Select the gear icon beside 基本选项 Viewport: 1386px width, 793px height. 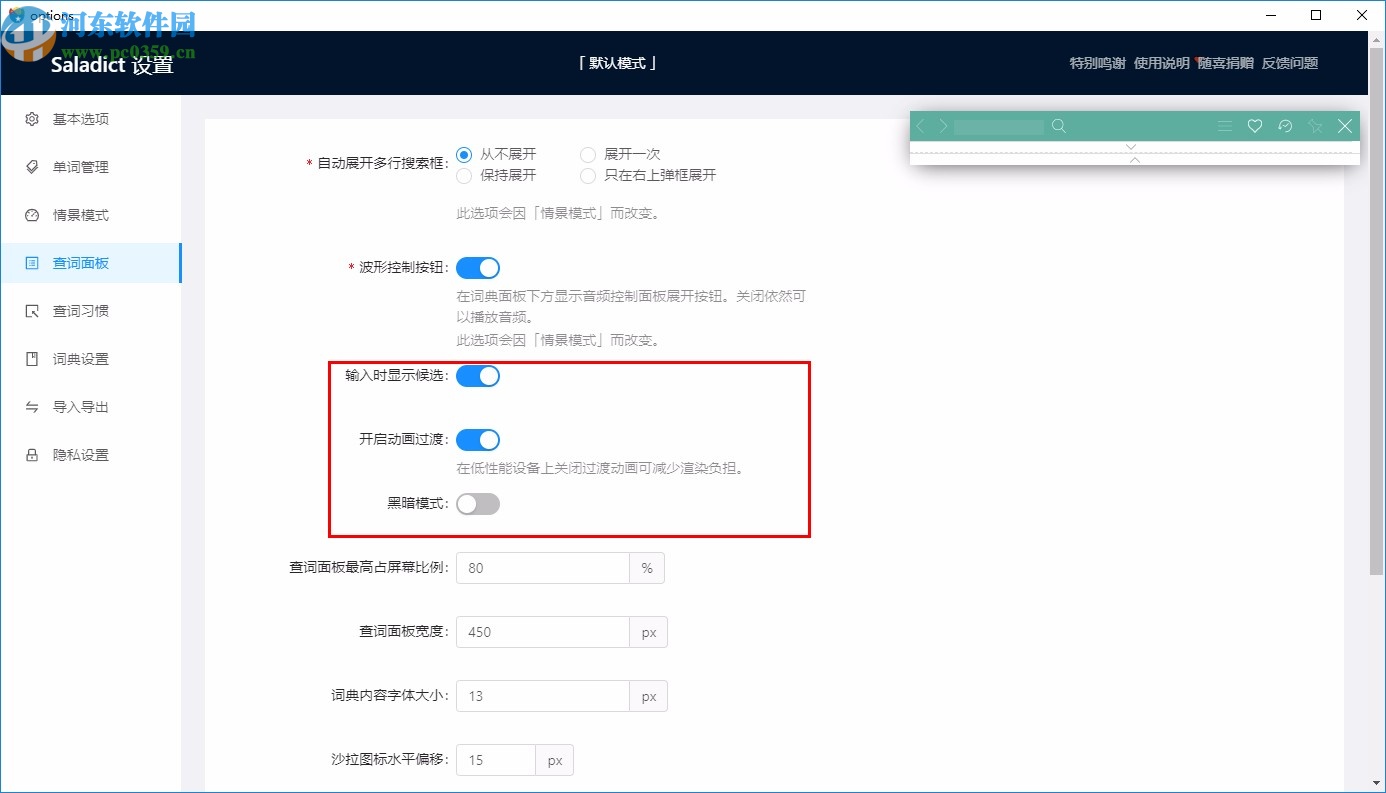(29, 119)
